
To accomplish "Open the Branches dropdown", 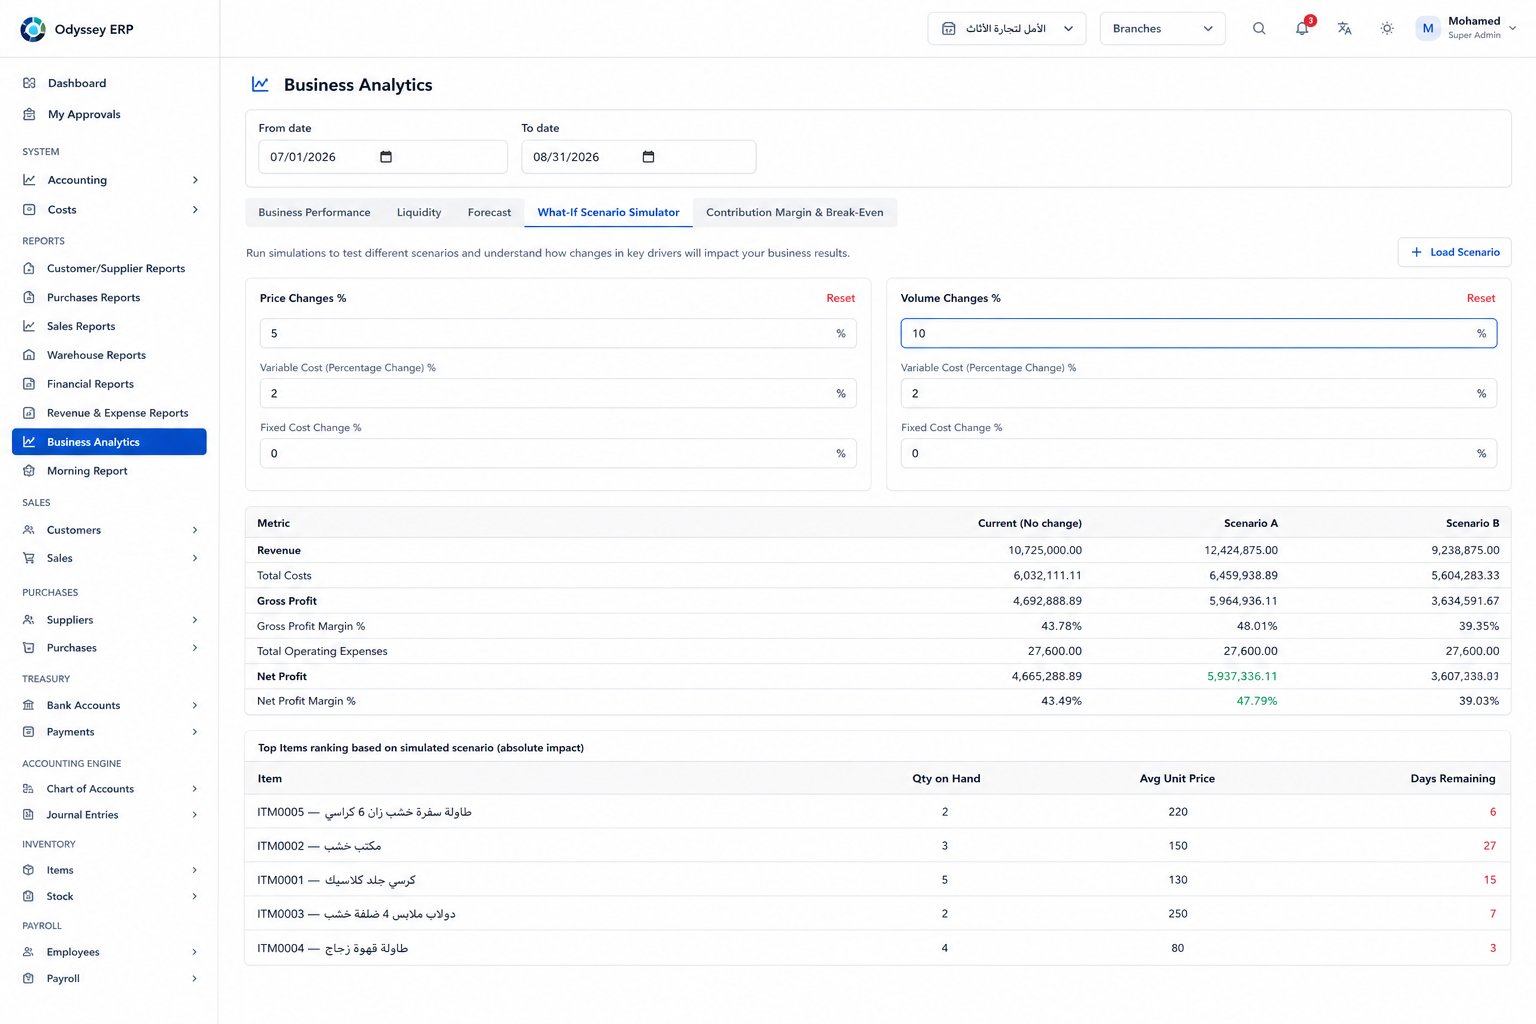I will [1162, 29].
